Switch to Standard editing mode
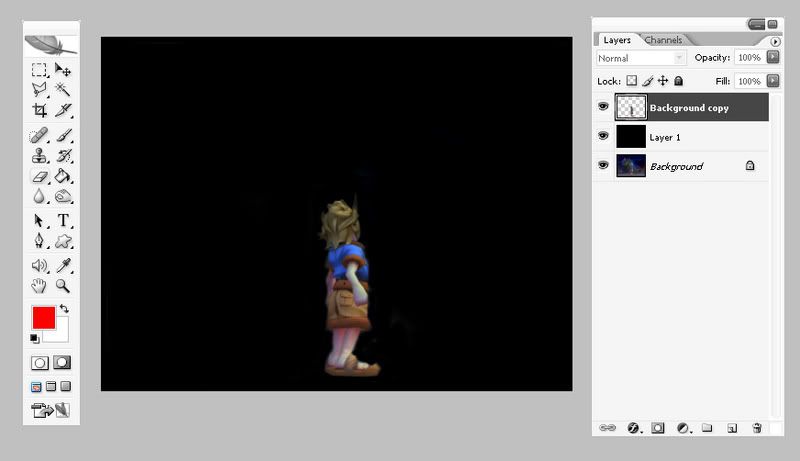Screen dimensions: 800x461 click(x=40, y=363)
